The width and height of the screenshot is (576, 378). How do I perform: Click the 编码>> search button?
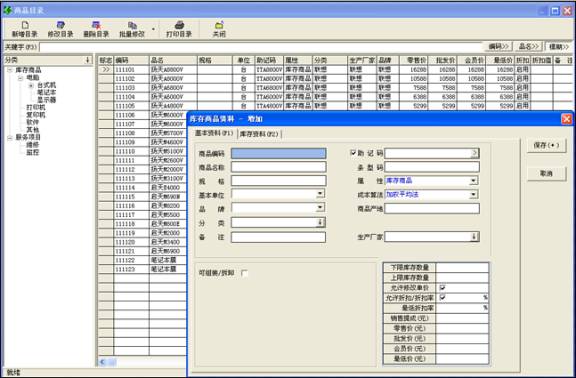click(498, 47)
